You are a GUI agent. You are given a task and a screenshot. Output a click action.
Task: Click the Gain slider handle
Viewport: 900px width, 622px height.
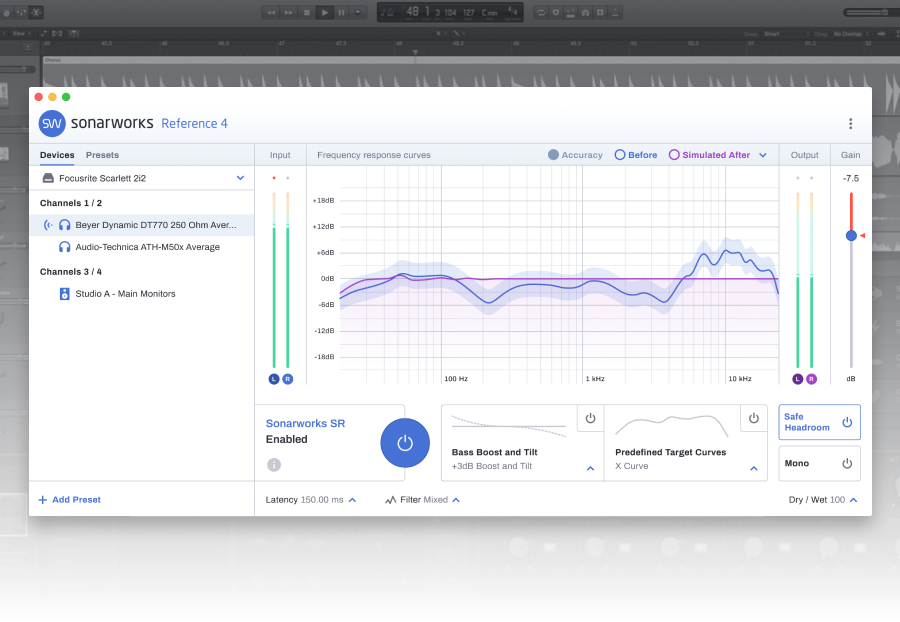(x=851, y=235)
